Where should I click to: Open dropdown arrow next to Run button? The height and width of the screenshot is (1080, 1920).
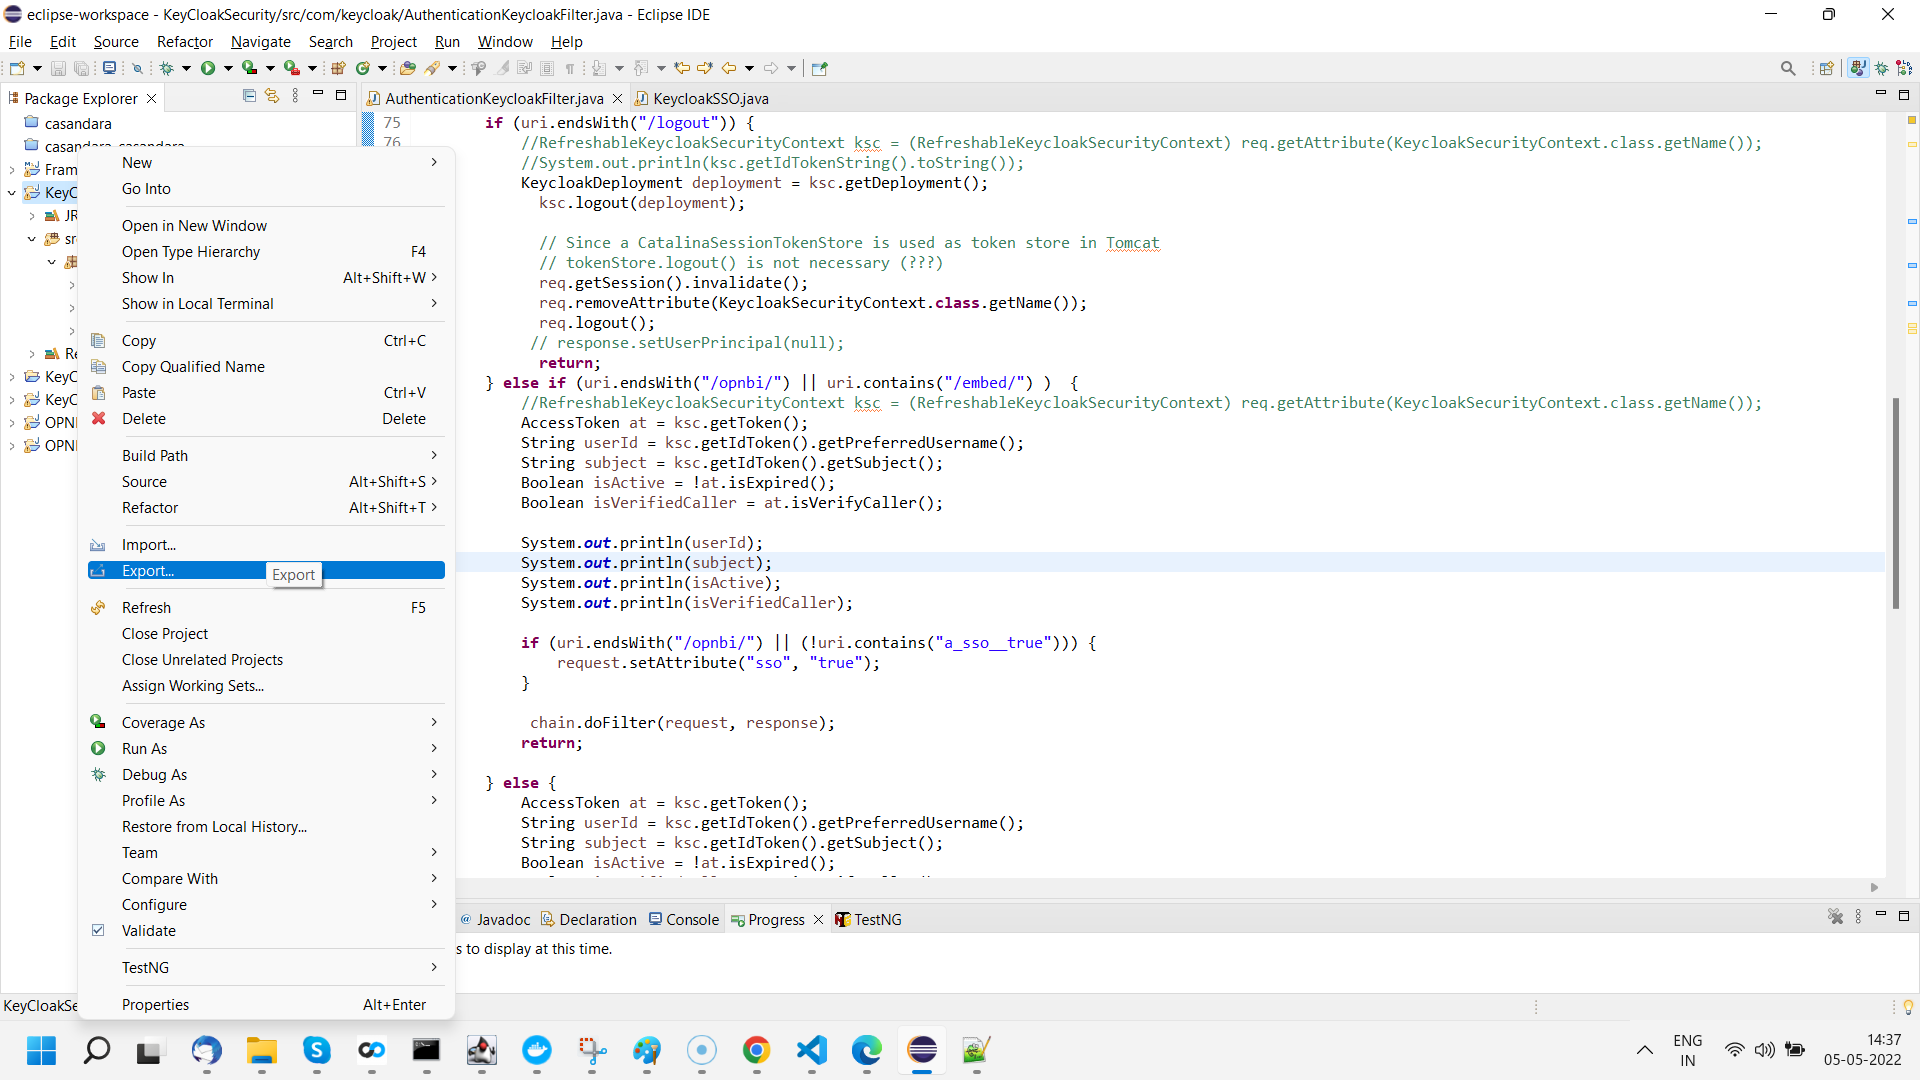pos(228,68)
